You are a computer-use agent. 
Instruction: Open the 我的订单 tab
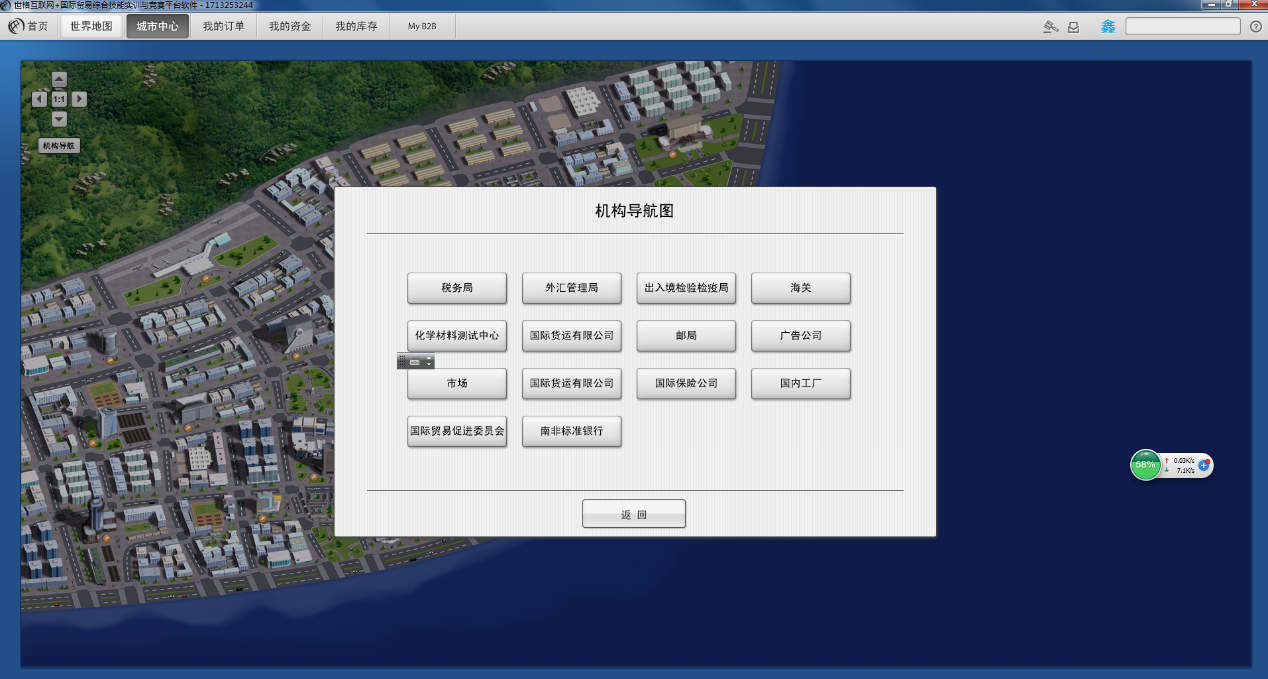click(223, 26)
